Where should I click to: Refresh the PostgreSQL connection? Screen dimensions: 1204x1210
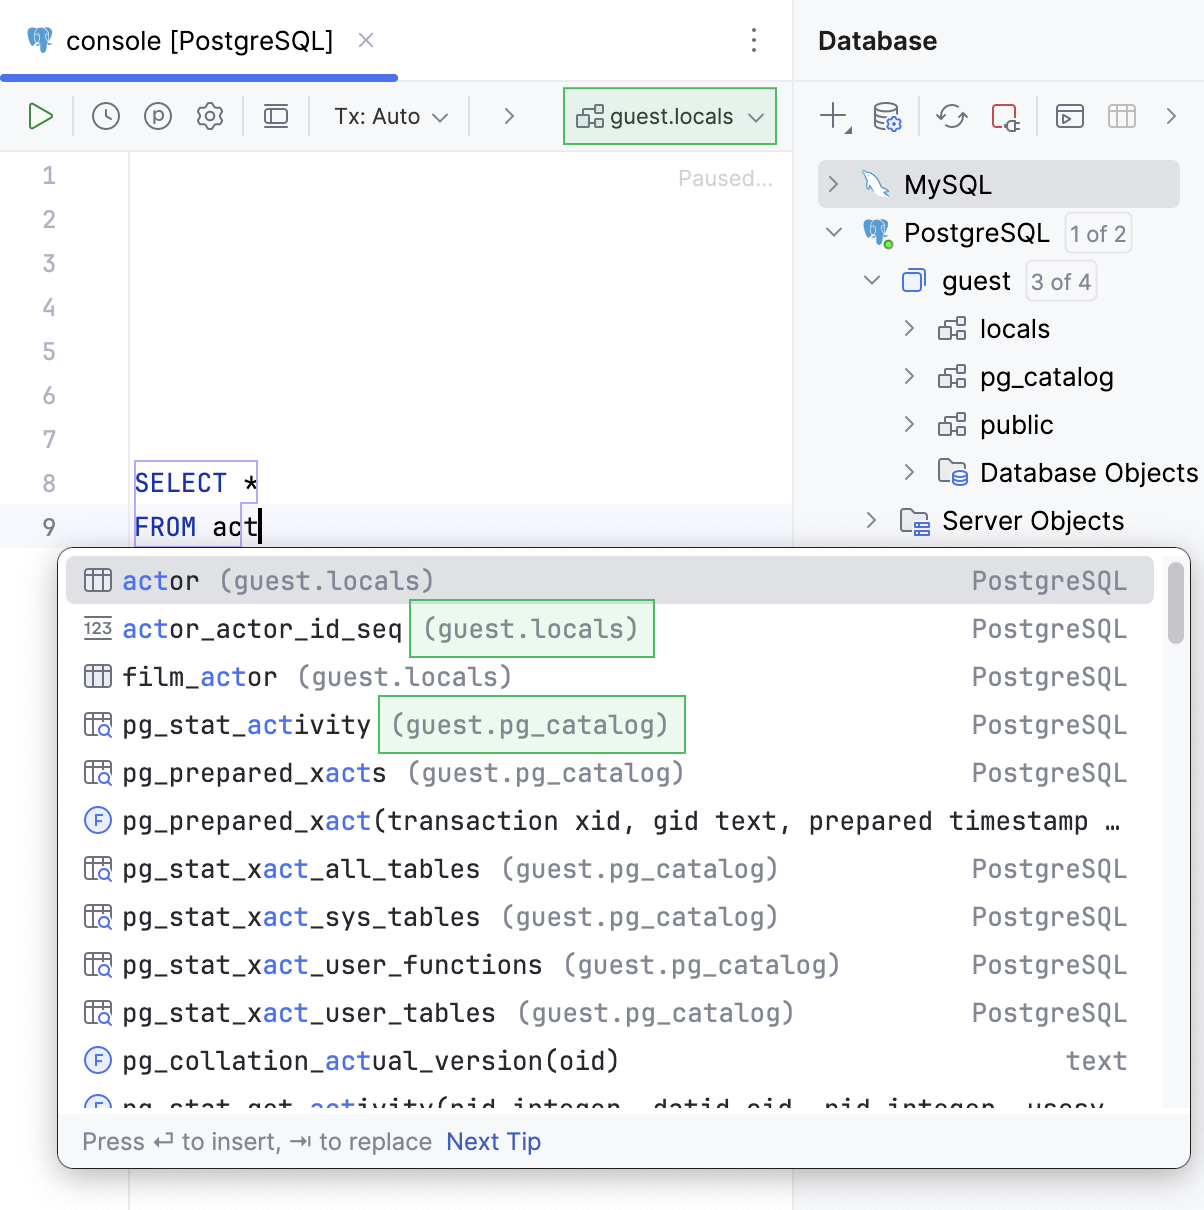coord(951,116)
